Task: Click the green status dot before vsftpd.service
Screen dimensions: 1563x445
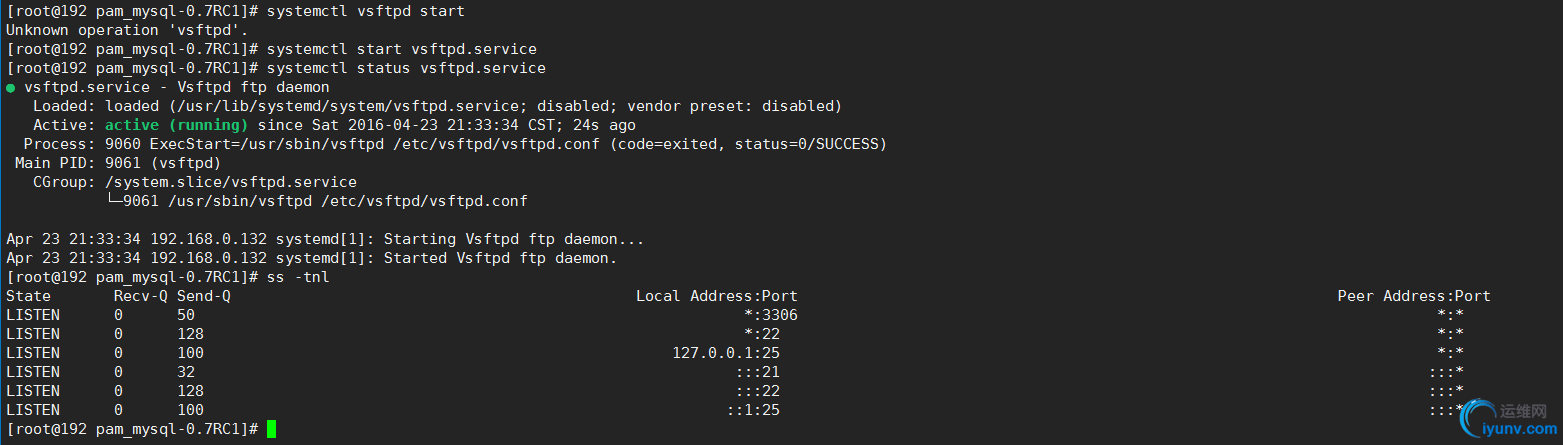Action: (10, 88)
